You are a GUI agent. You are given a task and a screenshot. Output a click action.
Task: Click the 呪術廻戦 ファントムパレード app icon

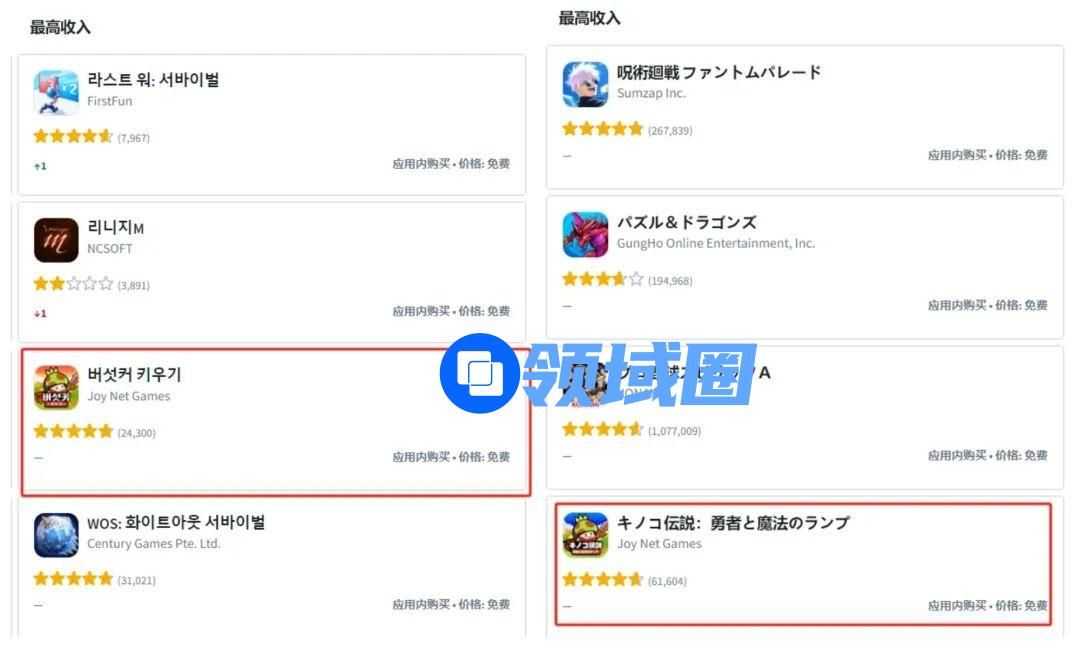tap(585, 84)
